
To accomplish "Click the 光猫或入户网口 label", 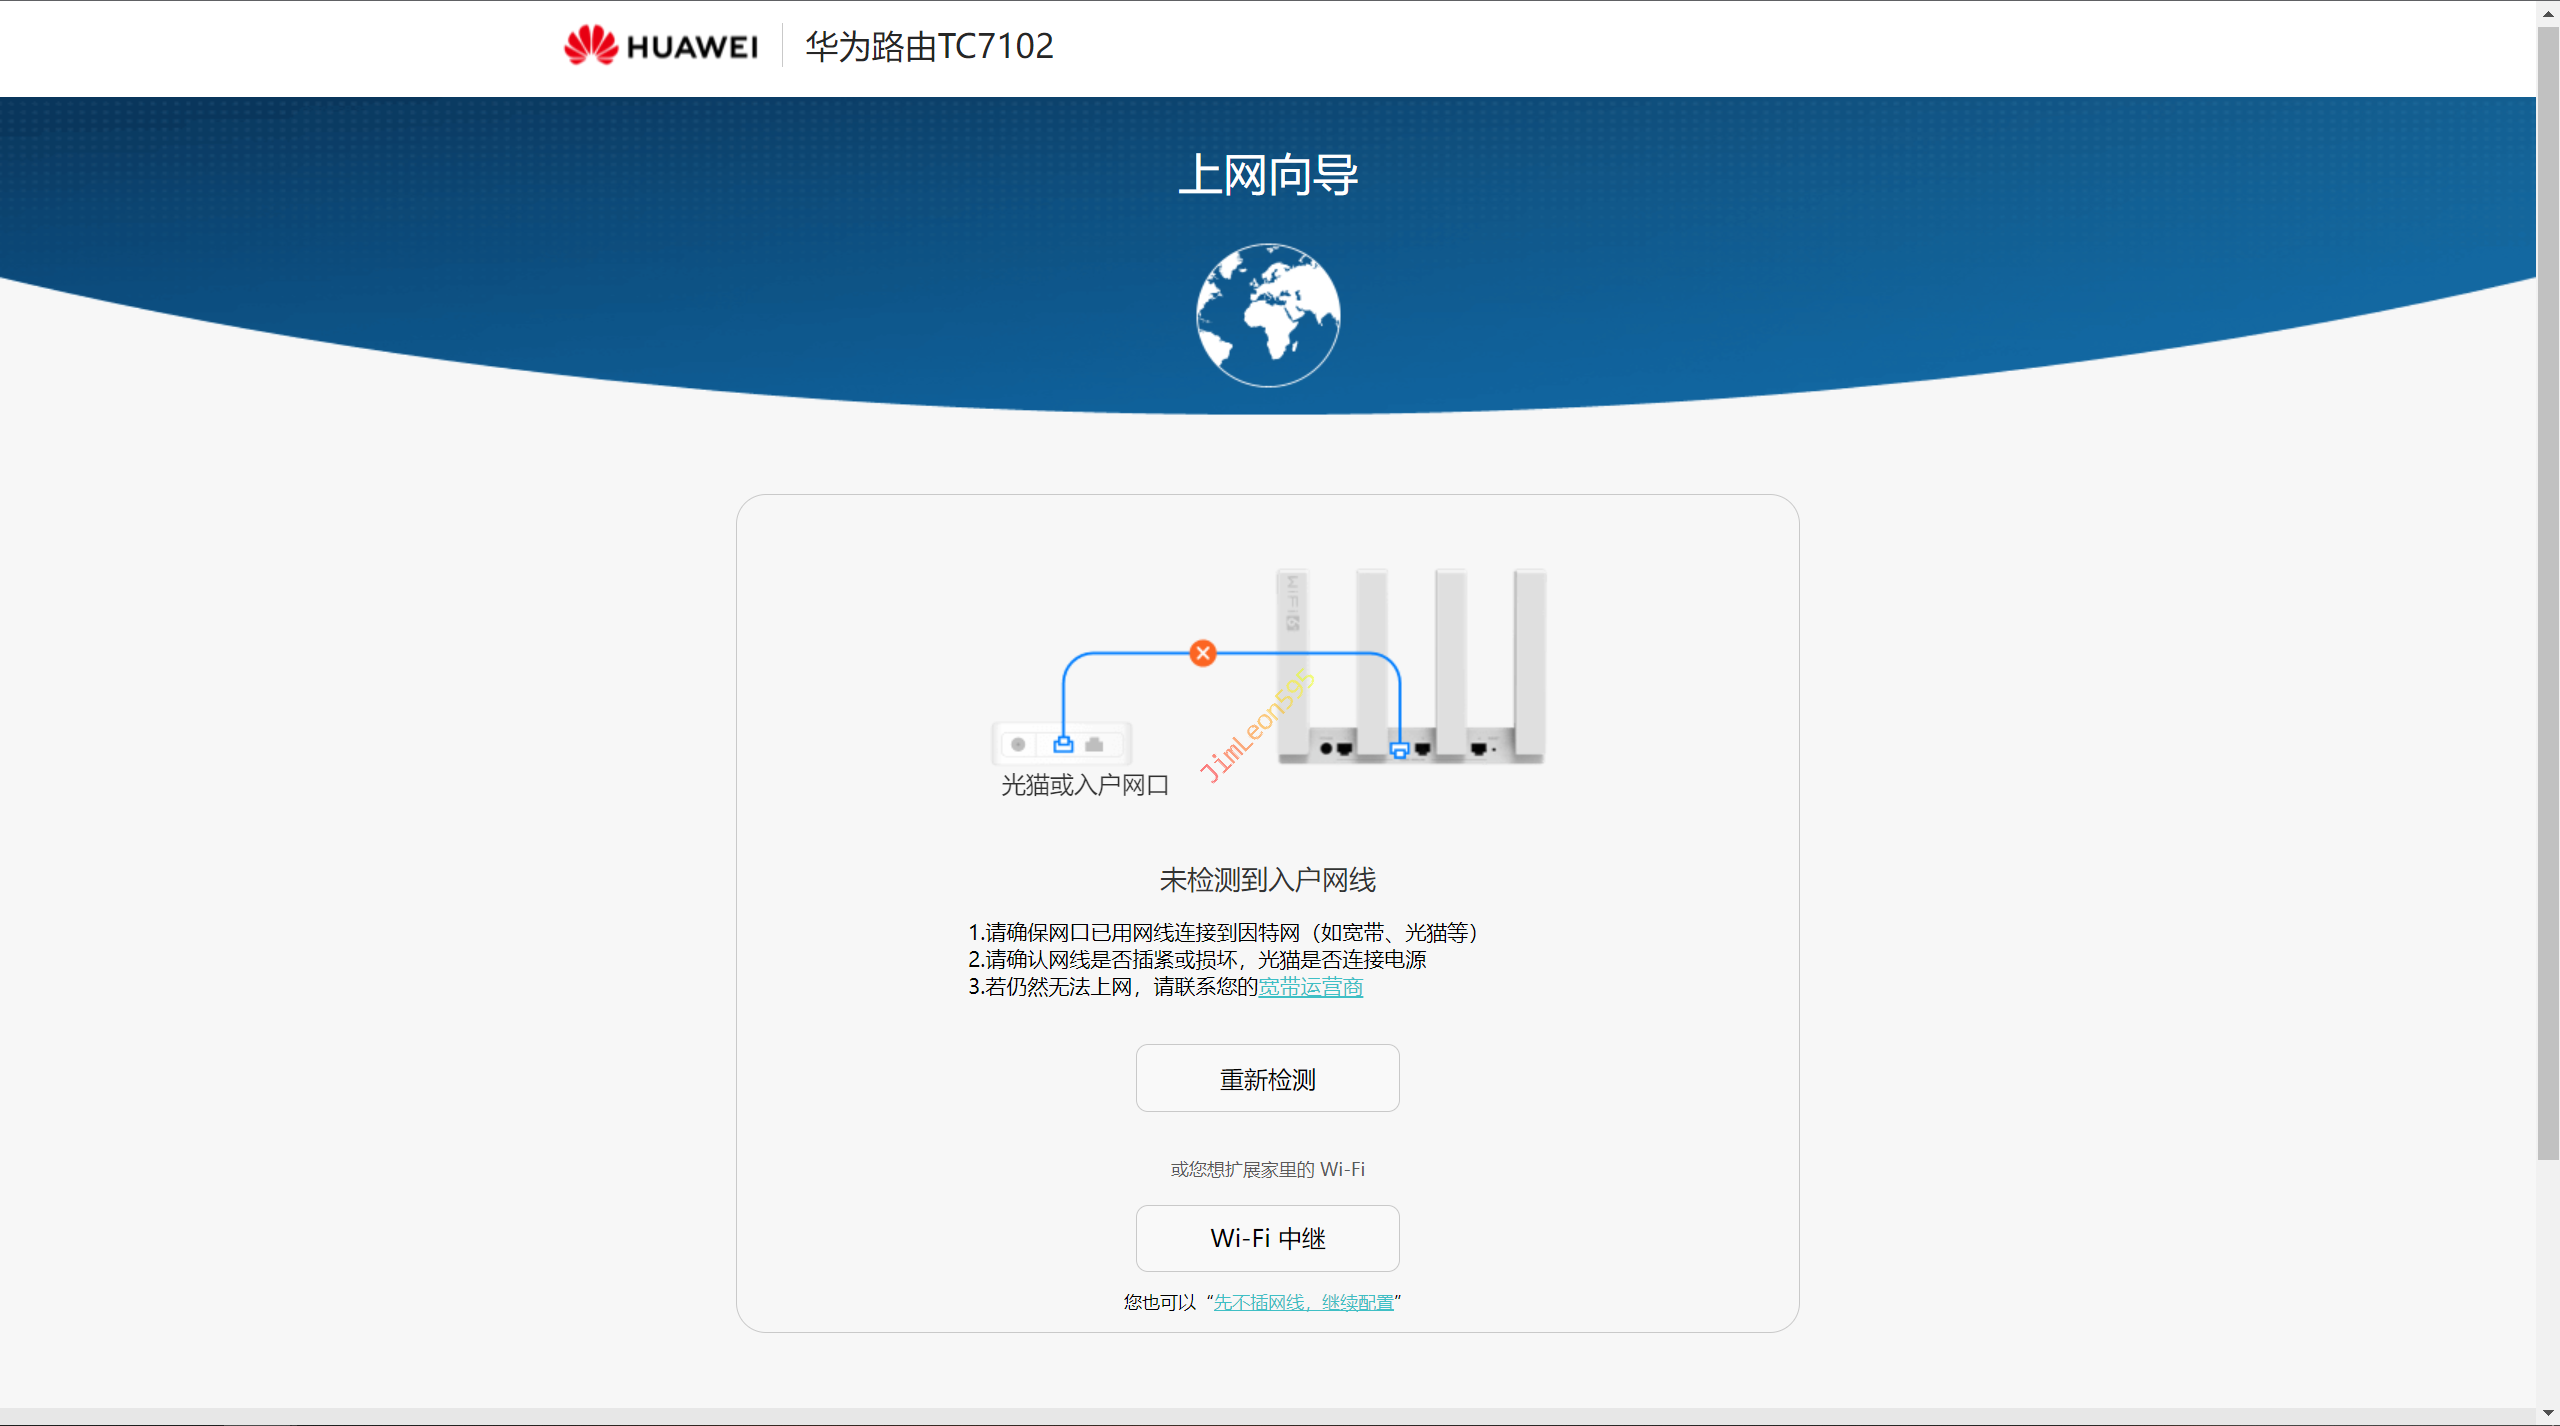I will click(1085, 785).
